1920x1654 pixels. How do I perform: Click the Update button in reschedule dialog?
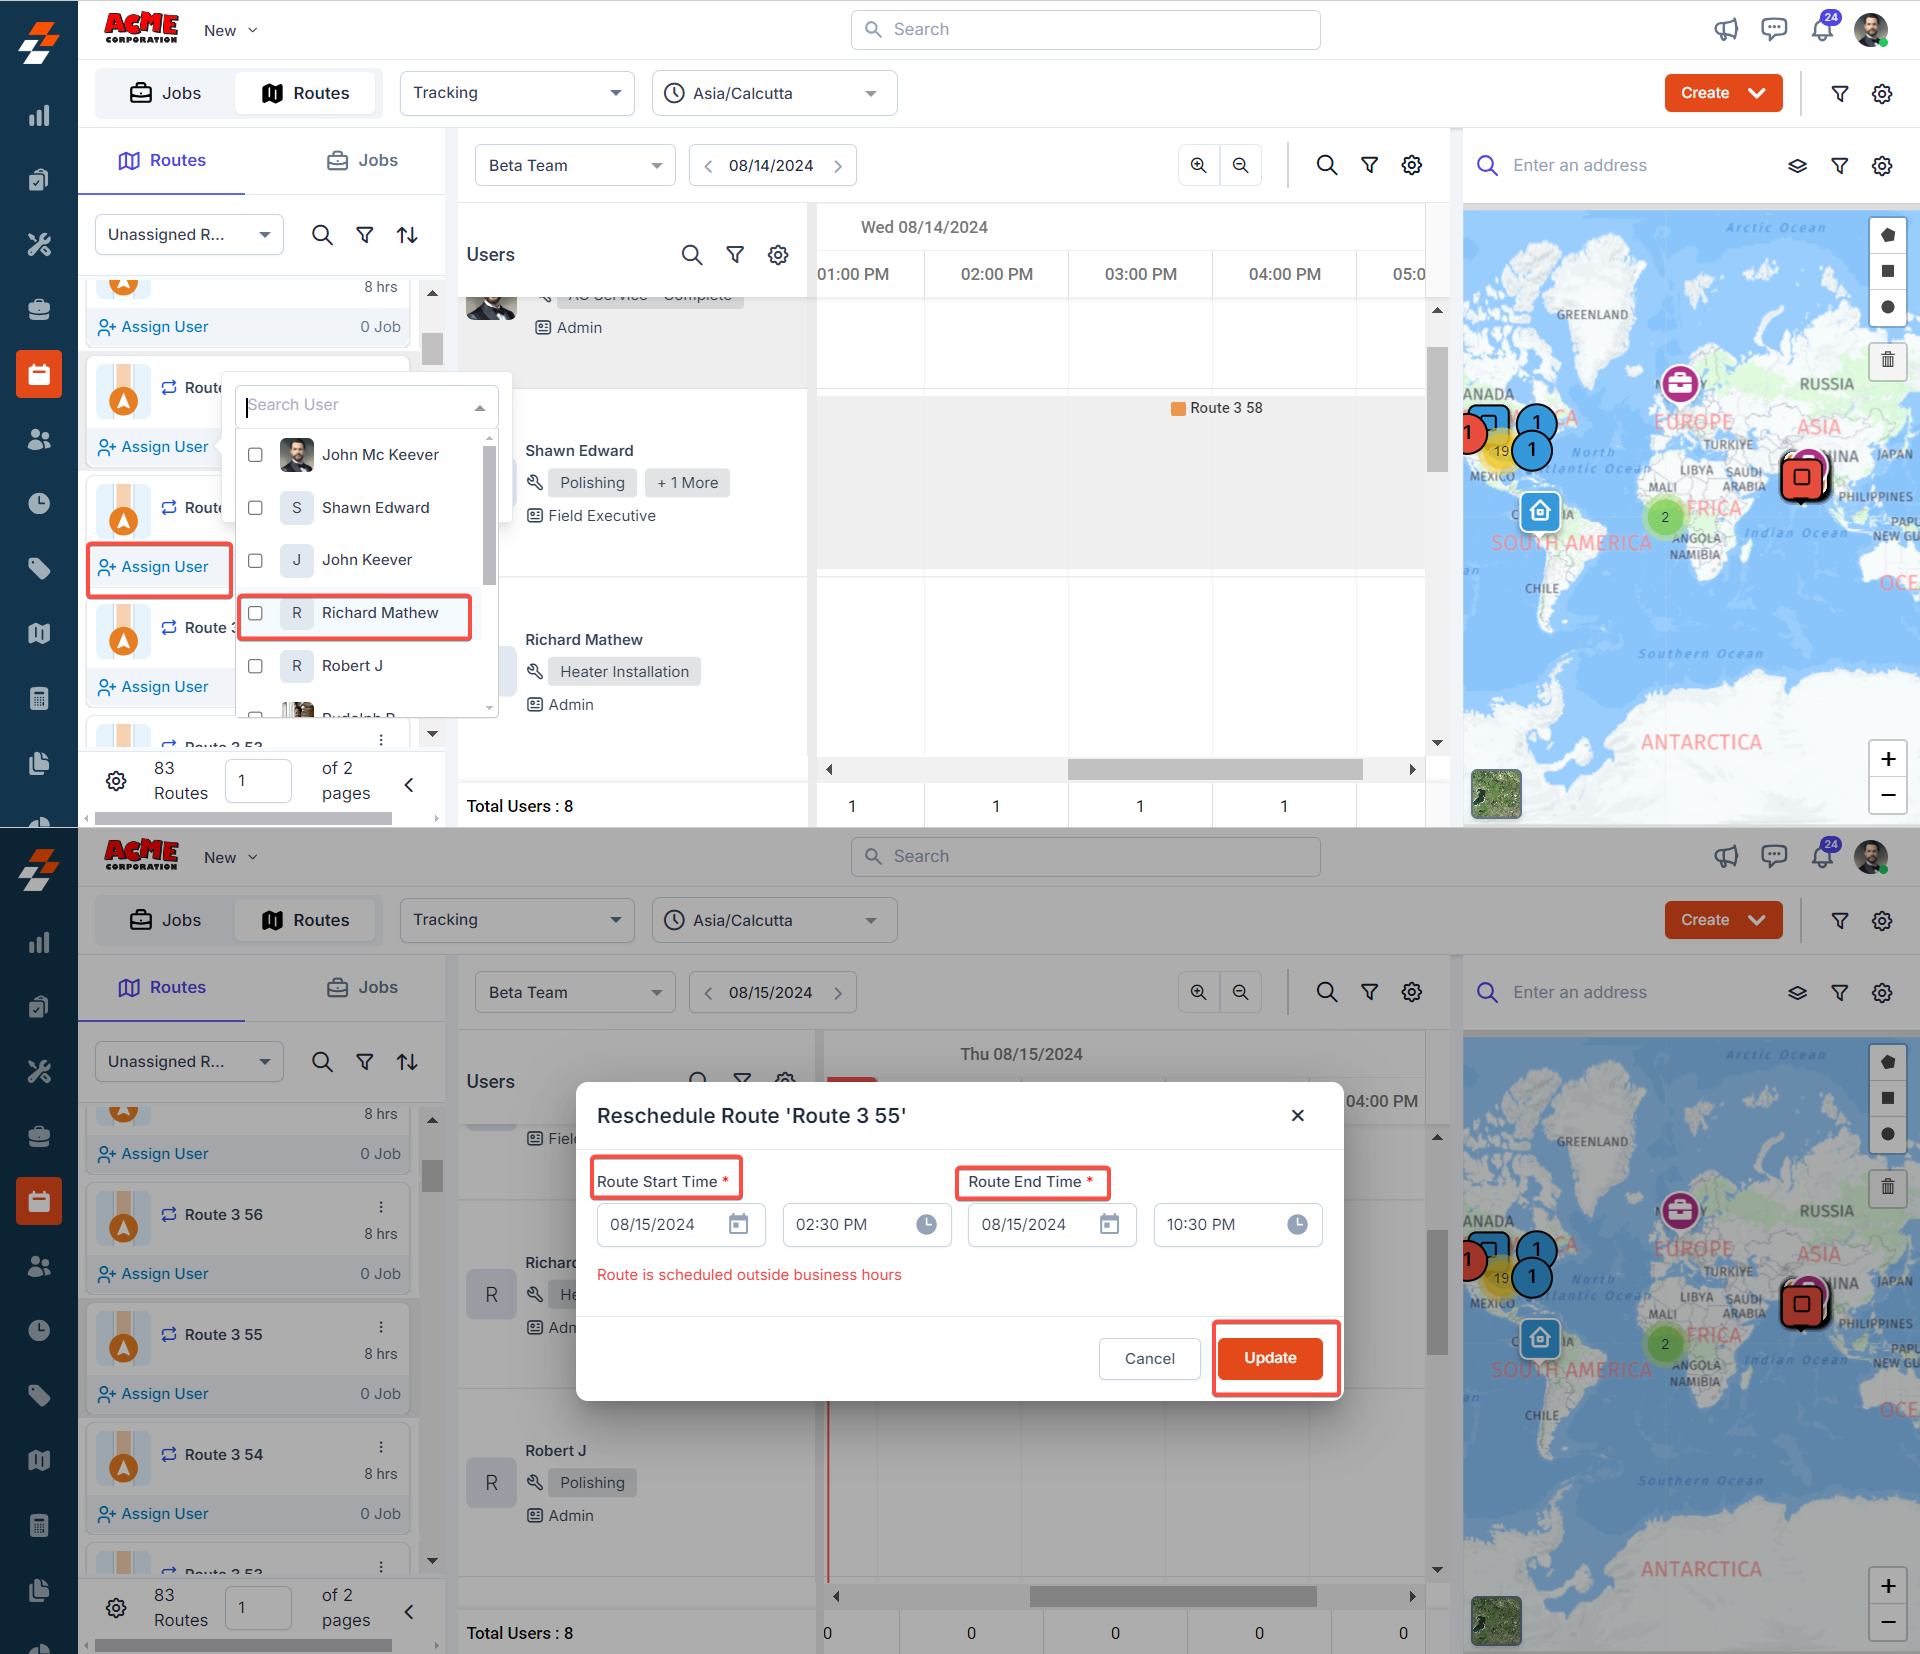1270,1358
